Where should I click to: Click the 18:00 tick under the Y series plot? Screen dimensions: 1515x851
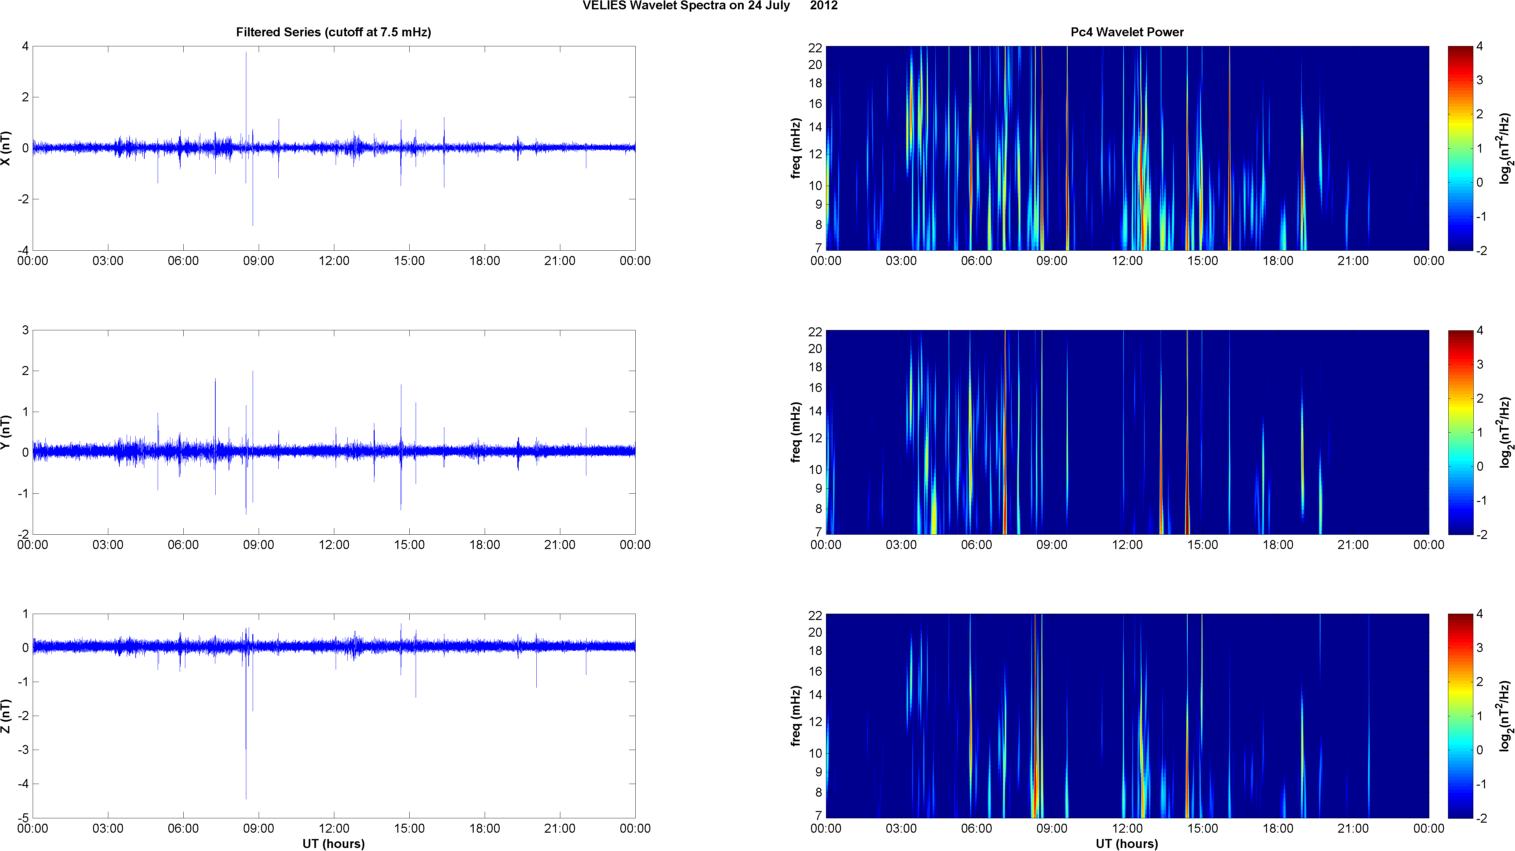tap(485, 545)
